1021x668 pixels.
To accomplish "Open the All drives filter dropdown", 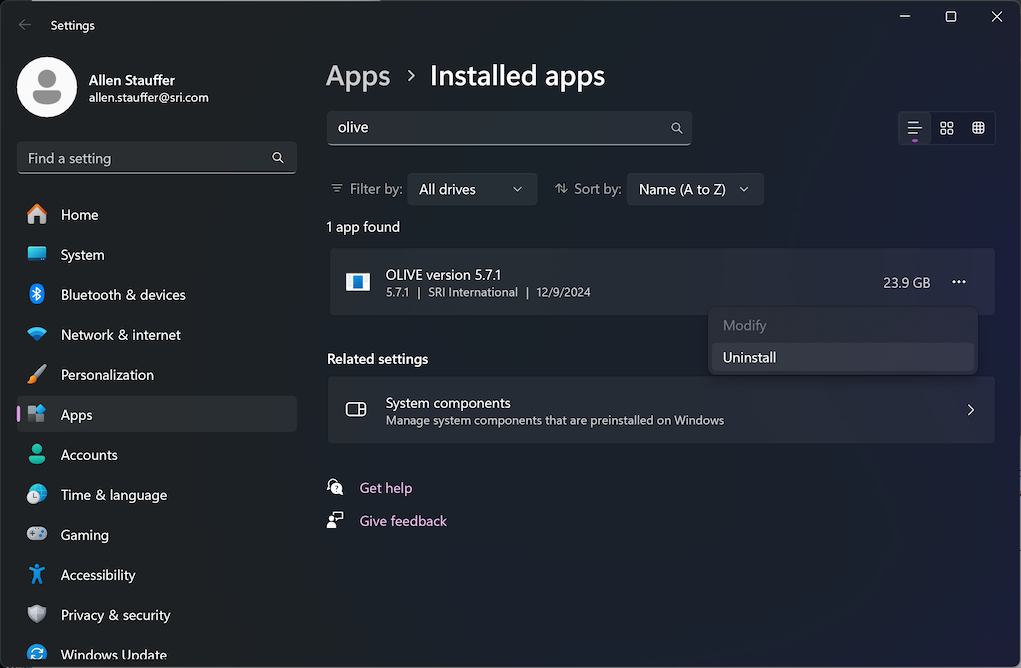I will click(472, 189).
